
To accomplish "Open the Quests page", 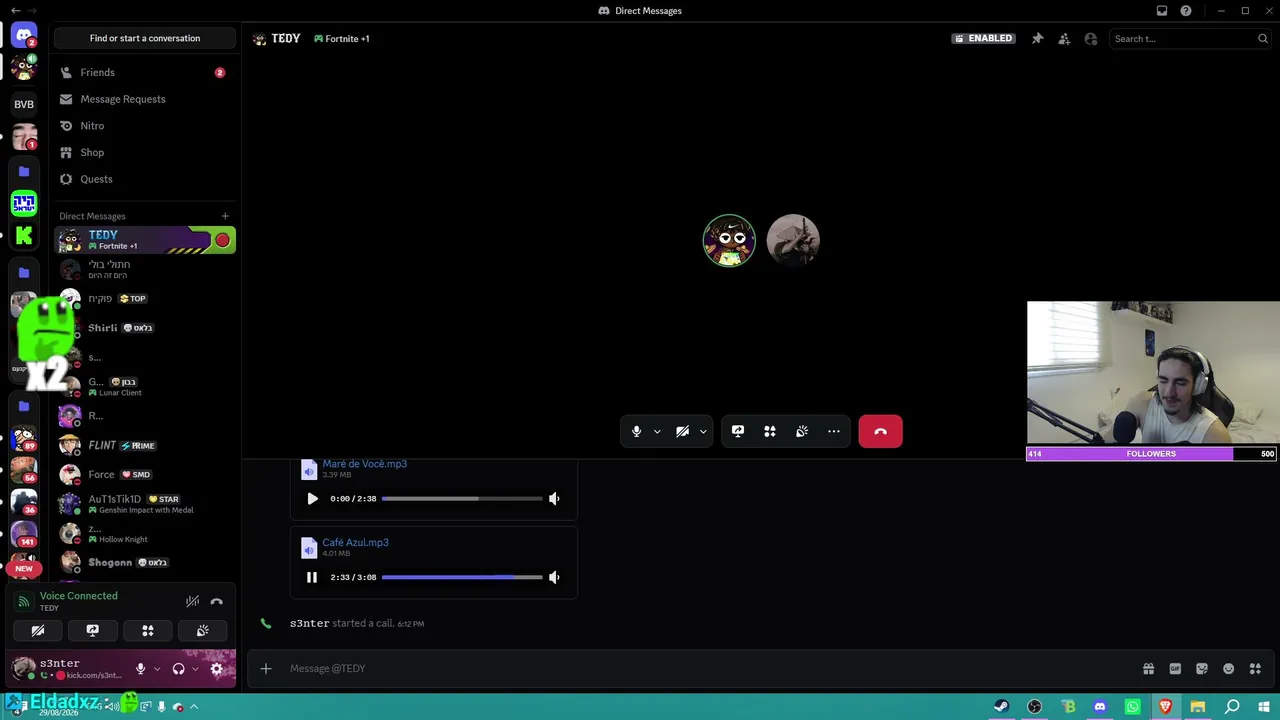I will pos(145,179).
